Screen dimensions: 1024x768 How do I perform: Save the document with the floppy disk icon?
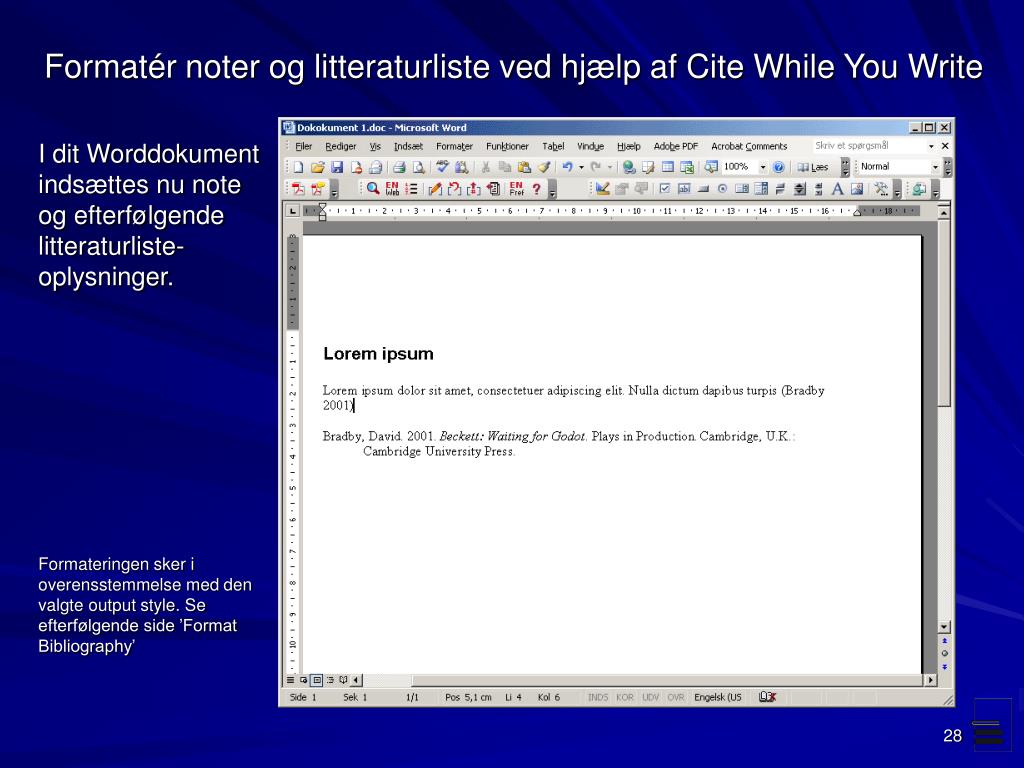coord(336,167)
